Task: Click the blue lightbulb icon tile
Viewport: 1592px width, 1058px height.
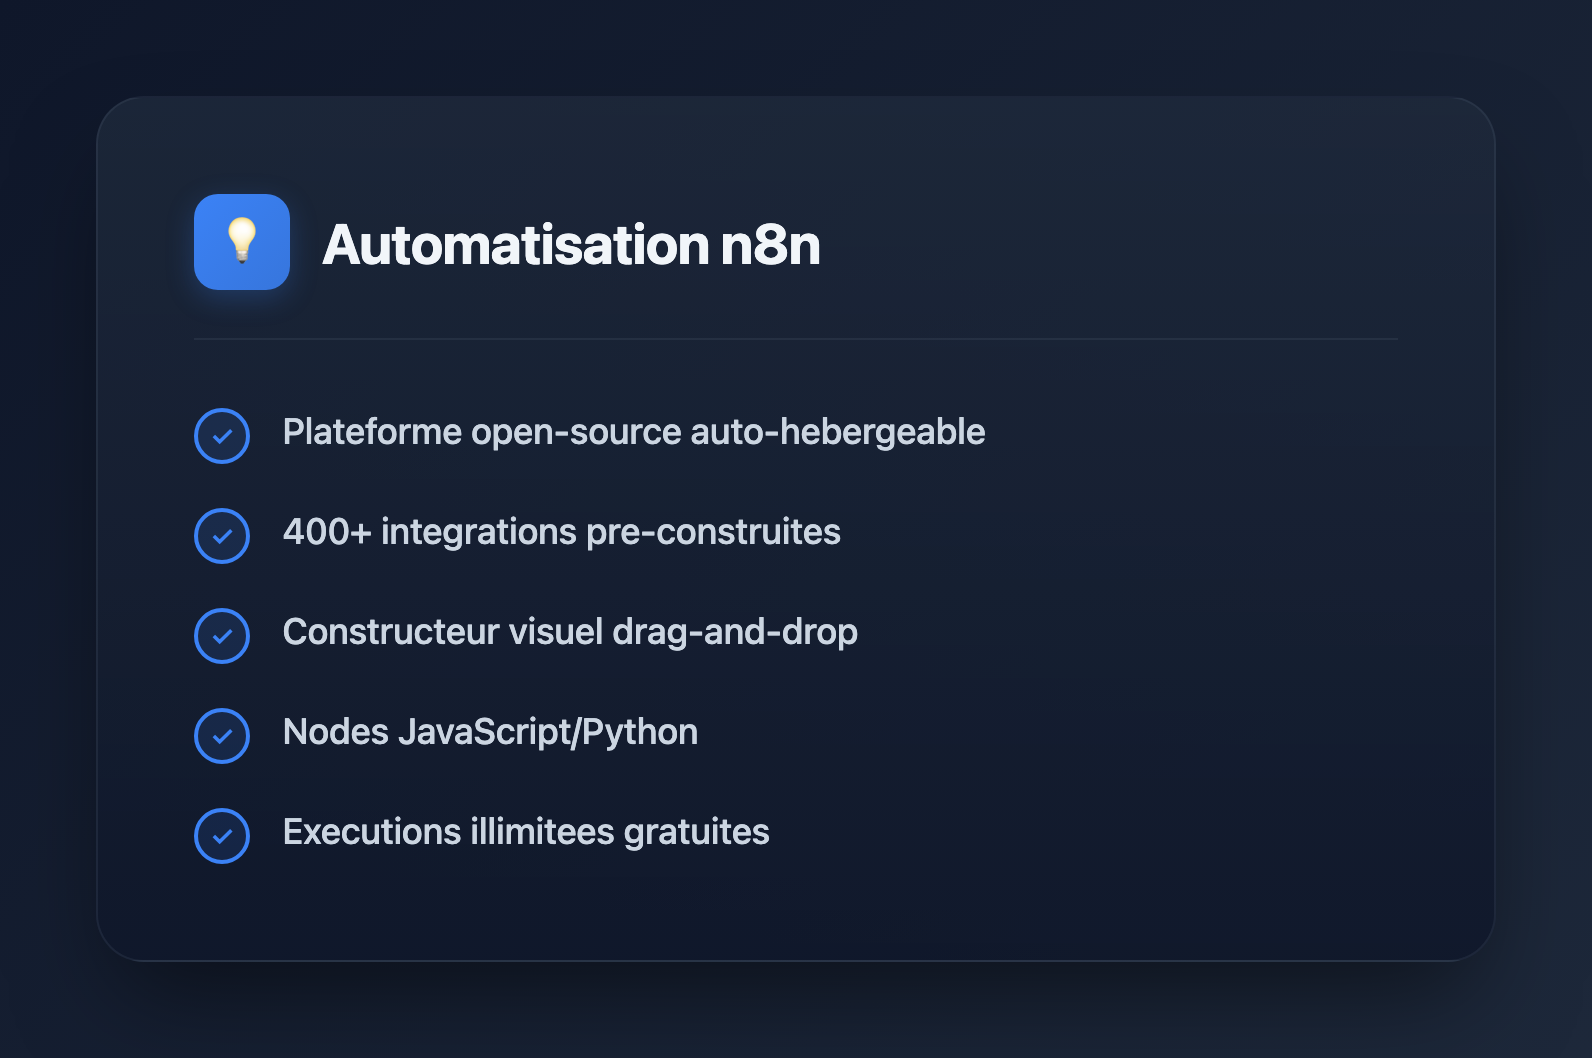Action: point(242,242)
